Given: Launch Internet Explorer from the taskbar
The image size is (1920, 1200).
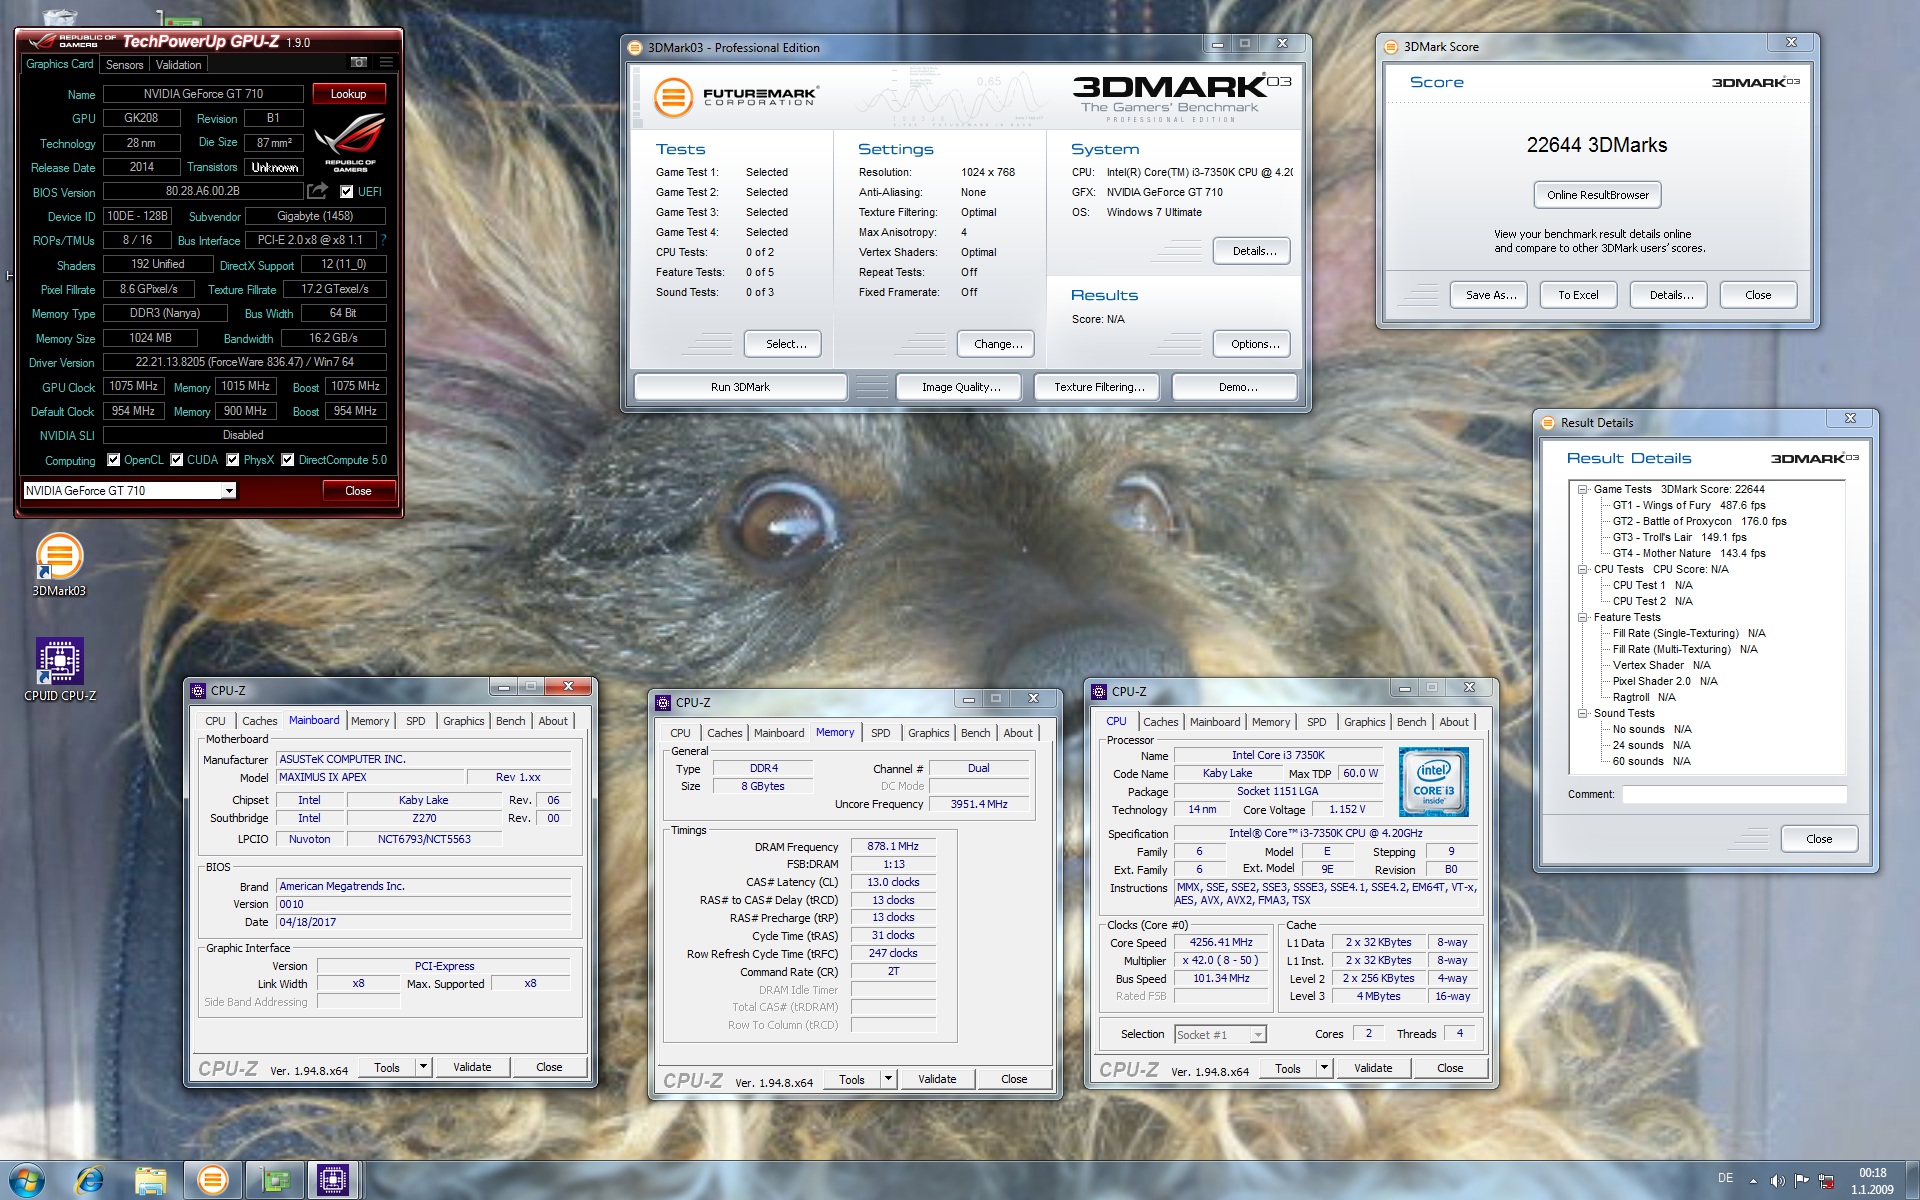Looking at the screenshot, I should click(x=89, y=1180).
